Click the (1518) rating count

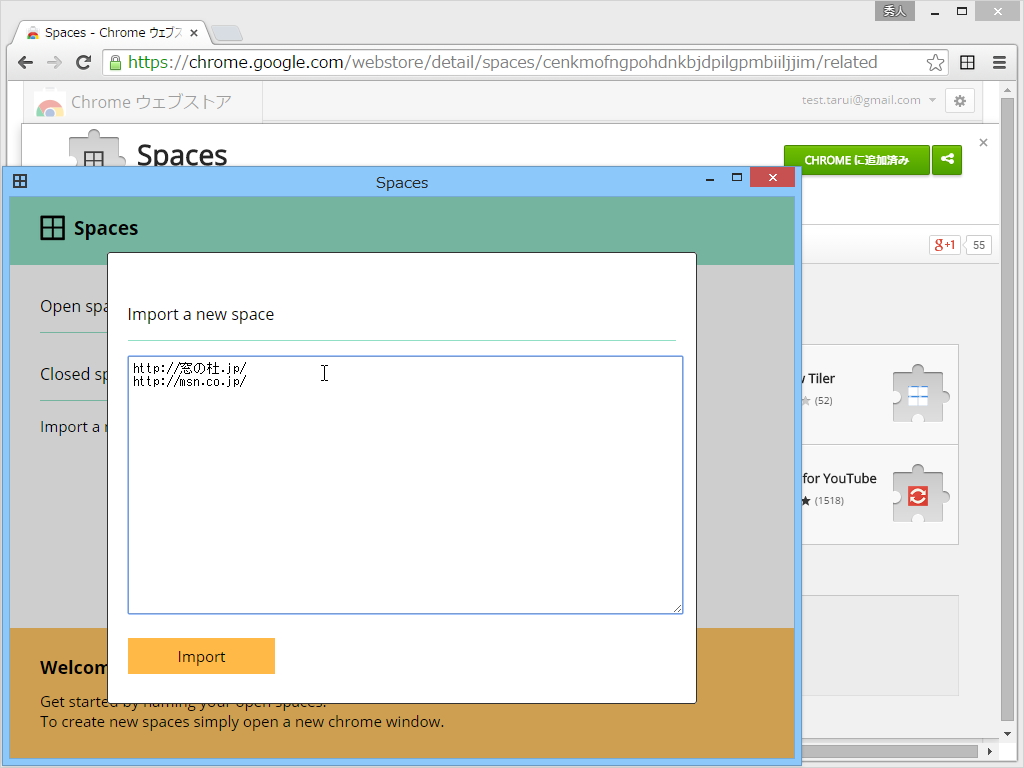(x=829, y=501)
